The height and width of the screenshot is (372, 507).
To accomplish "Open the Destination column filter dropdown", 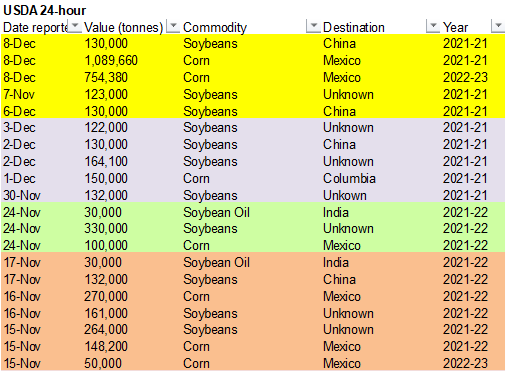I will pos(433,26).
